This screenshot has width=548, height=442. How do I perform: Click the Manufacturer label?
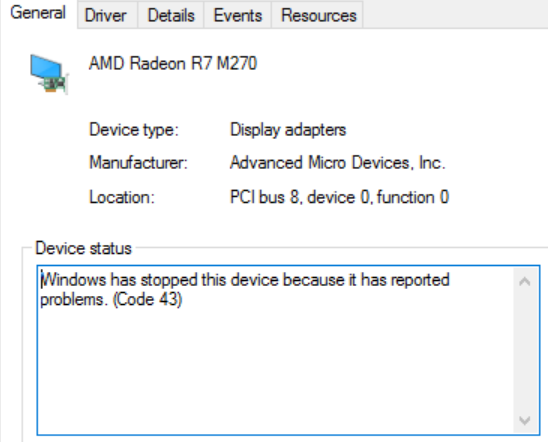138,163
